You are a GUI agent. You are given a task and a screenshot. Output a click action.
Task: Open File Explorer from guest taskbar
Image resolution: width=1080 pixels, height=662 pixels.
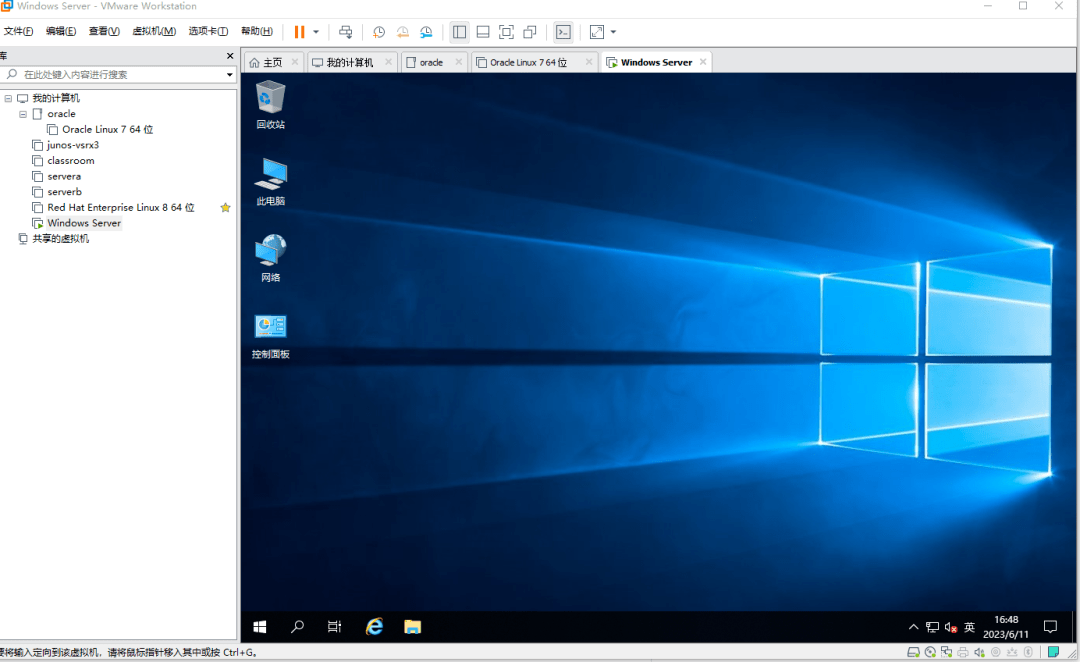413,627
